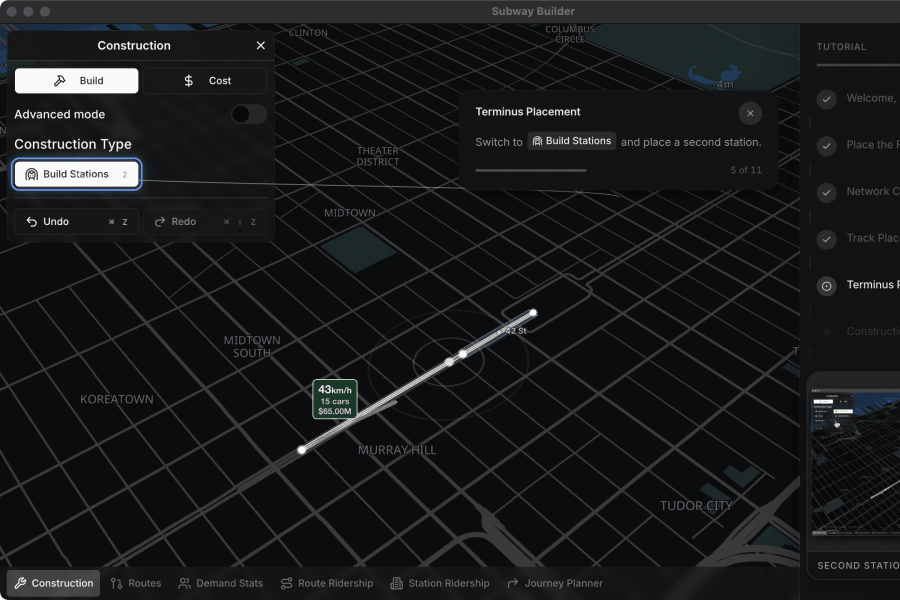Select Build Stations construction type
The image size is (900, 600).
click(76, 174)
